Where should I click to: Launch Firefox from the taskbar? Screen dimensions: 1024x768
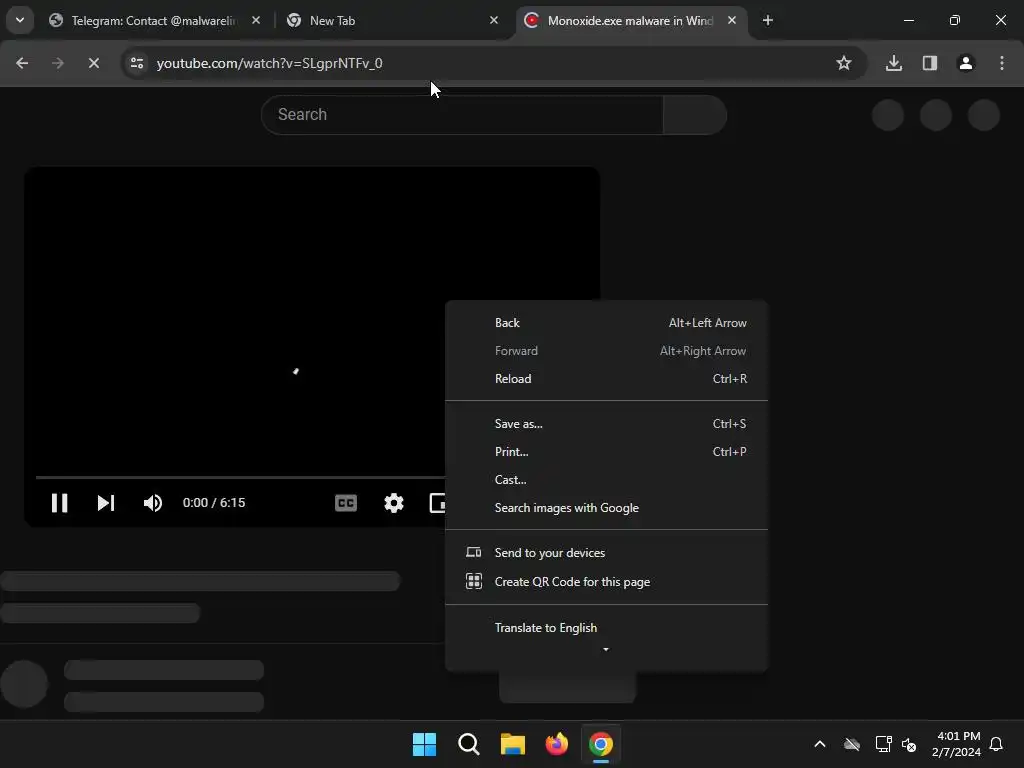(557, 744)
